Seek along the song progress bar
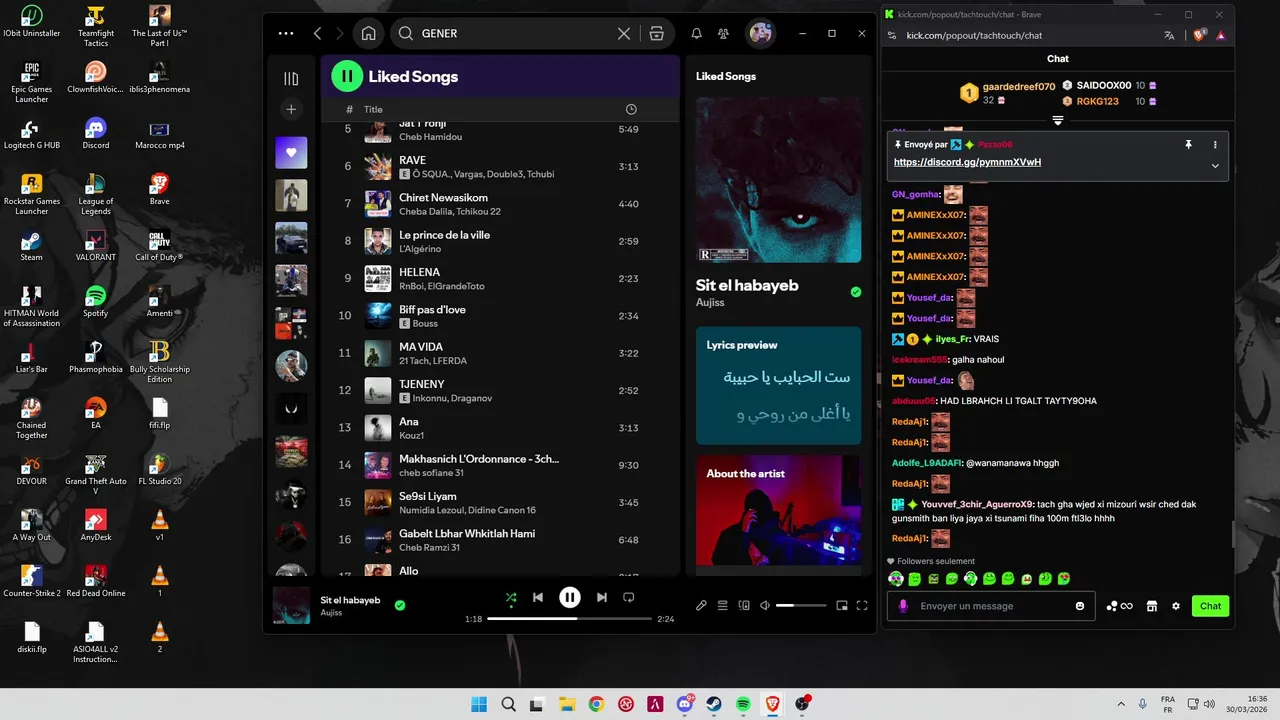Screen dimensions: 1280x720 point(569,619)
